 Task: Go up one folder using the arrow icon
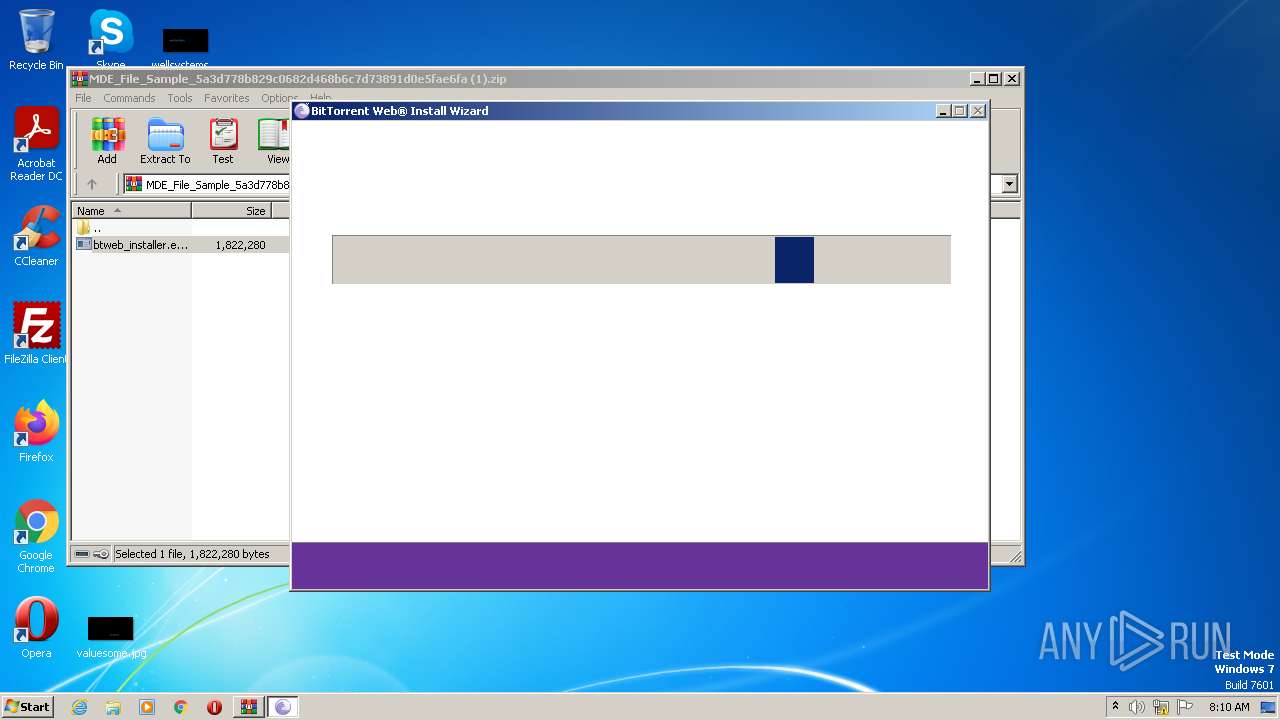(x=92, y=184)
